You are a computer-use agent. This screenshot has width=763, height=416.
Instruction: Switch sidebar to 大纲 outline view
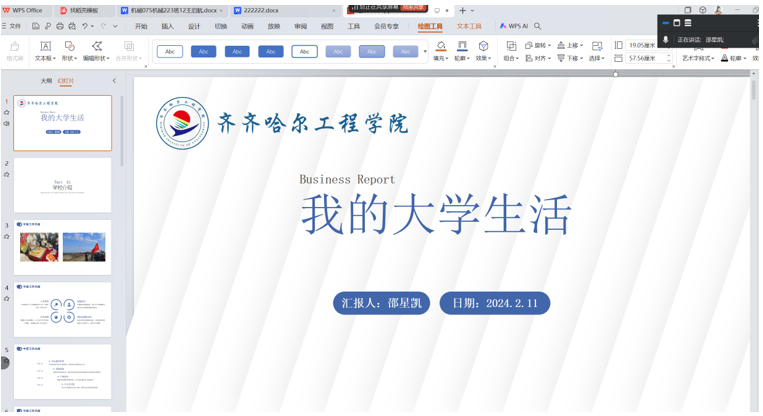coord(46,81)
